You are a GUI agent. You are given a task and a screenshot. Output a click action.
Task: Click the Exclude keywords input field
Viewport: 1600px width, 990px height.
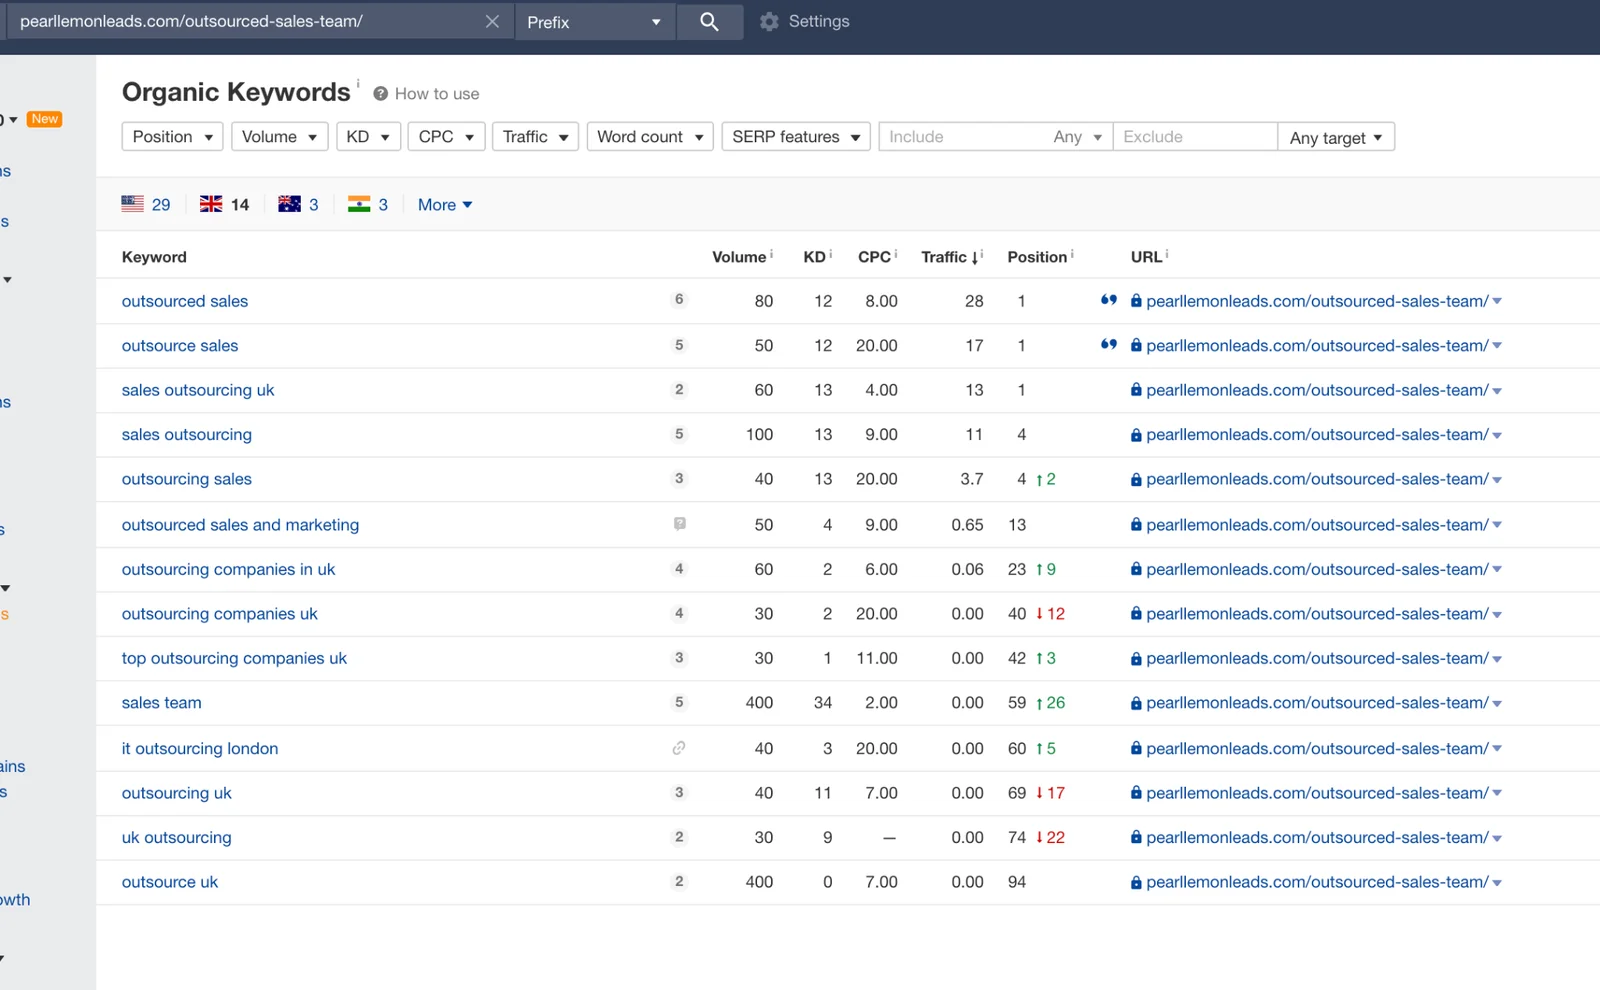(x=1195, y=137)
